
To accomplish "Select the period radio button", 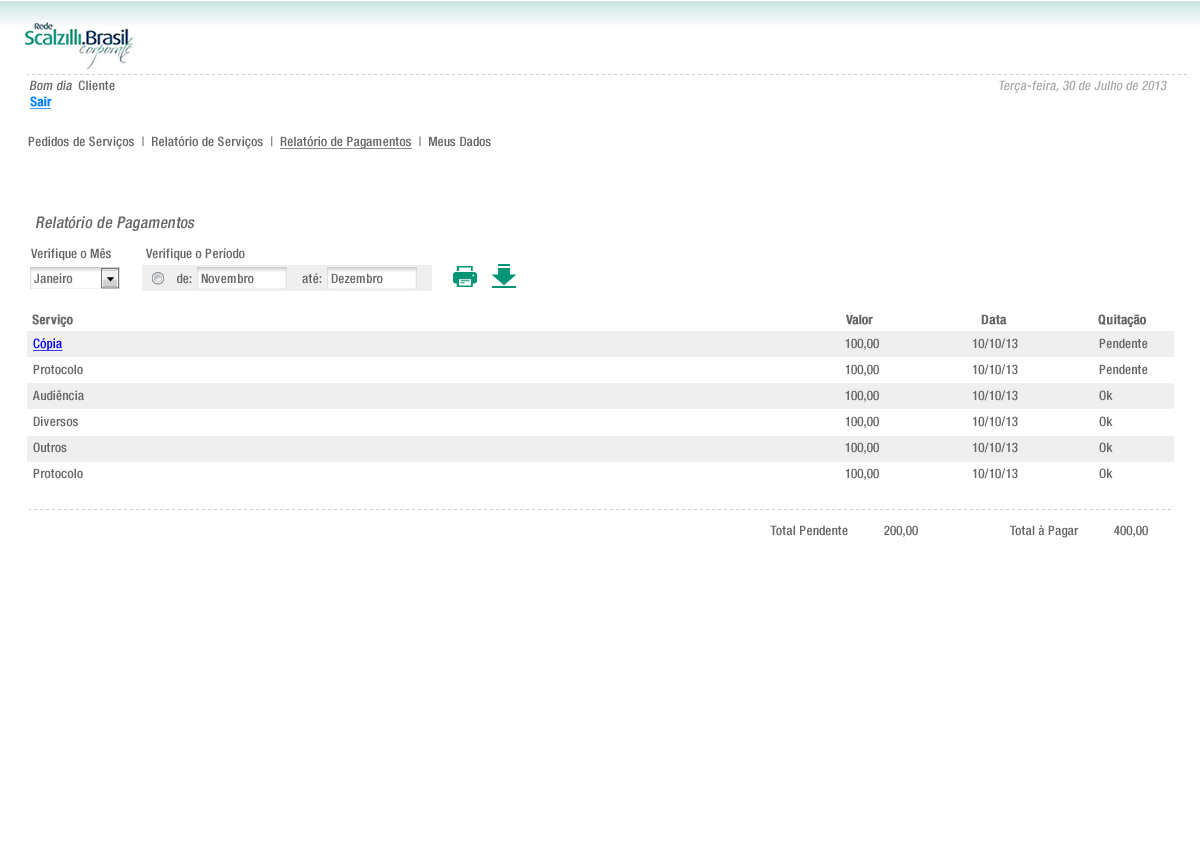I will (158, 279).
